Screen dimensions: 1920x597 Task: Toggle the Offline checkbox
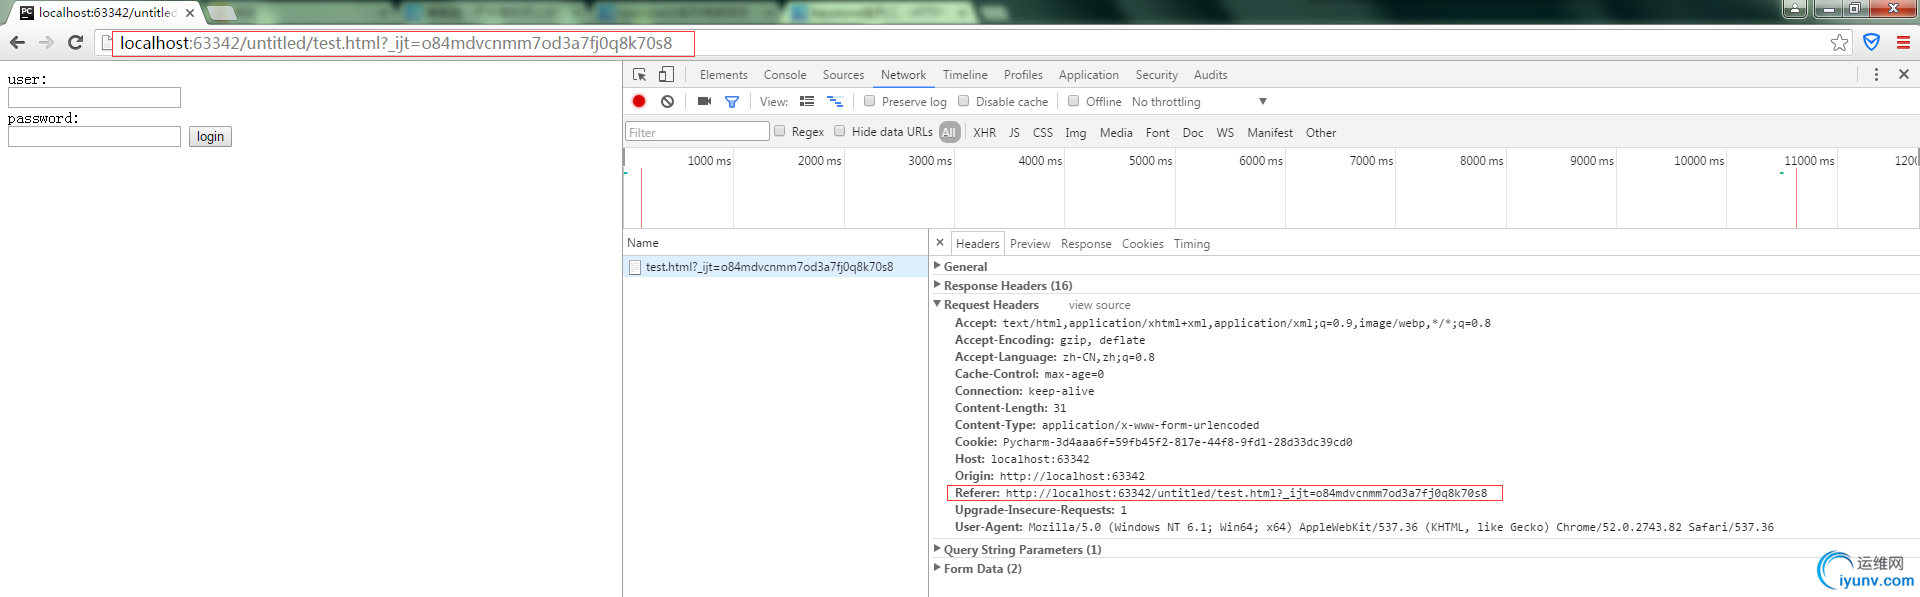click(1074, 101)
